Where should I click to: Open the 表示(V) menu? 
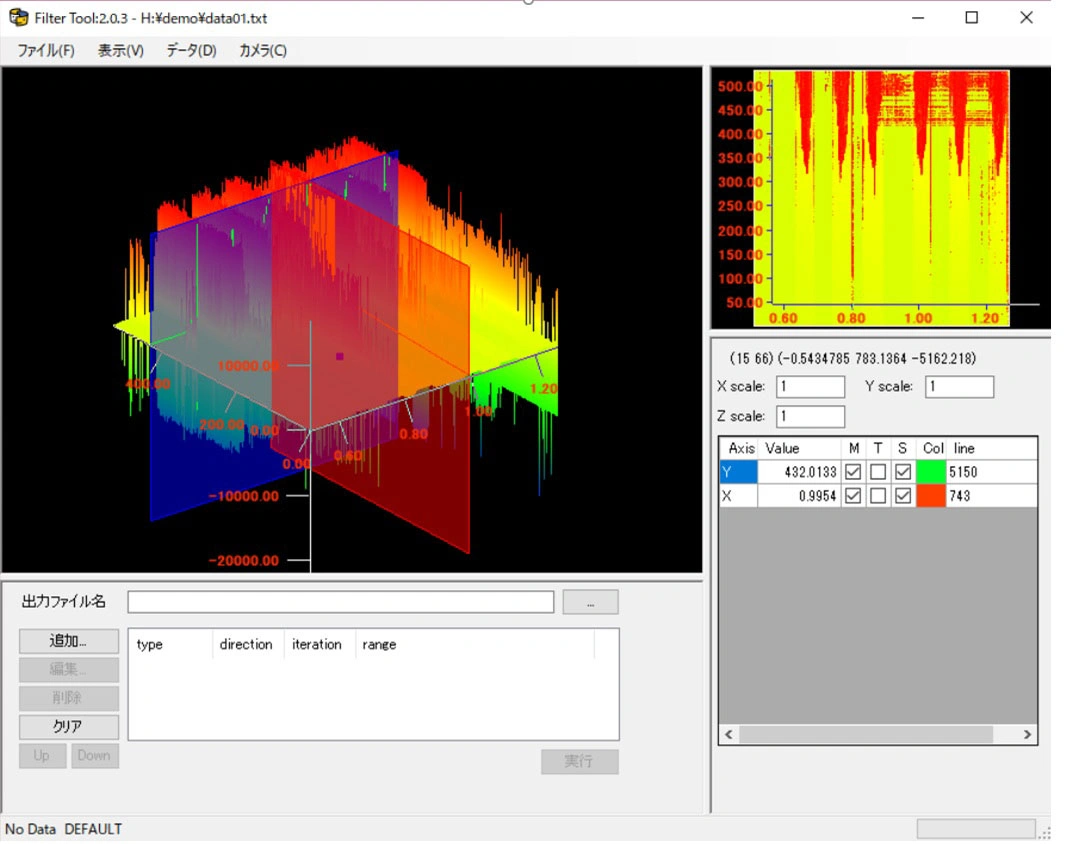(x=121, y=51)
